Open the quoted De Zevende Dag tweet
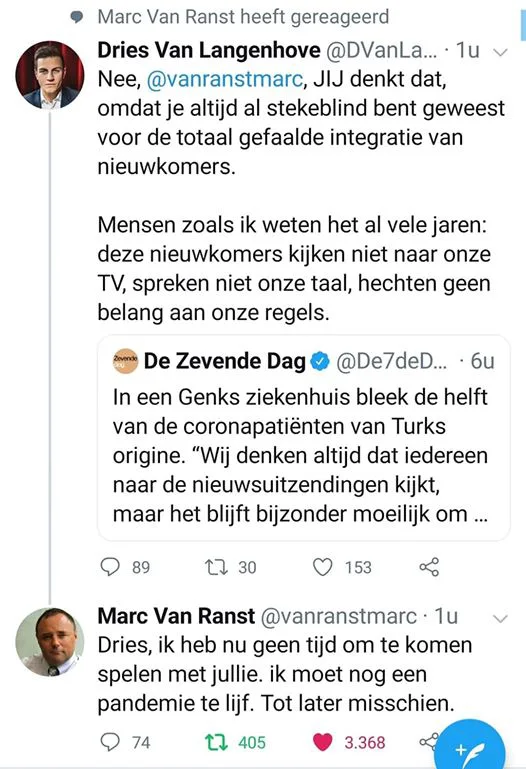The width and height of the screenshot is (526, 769). (x=303, y=437)
